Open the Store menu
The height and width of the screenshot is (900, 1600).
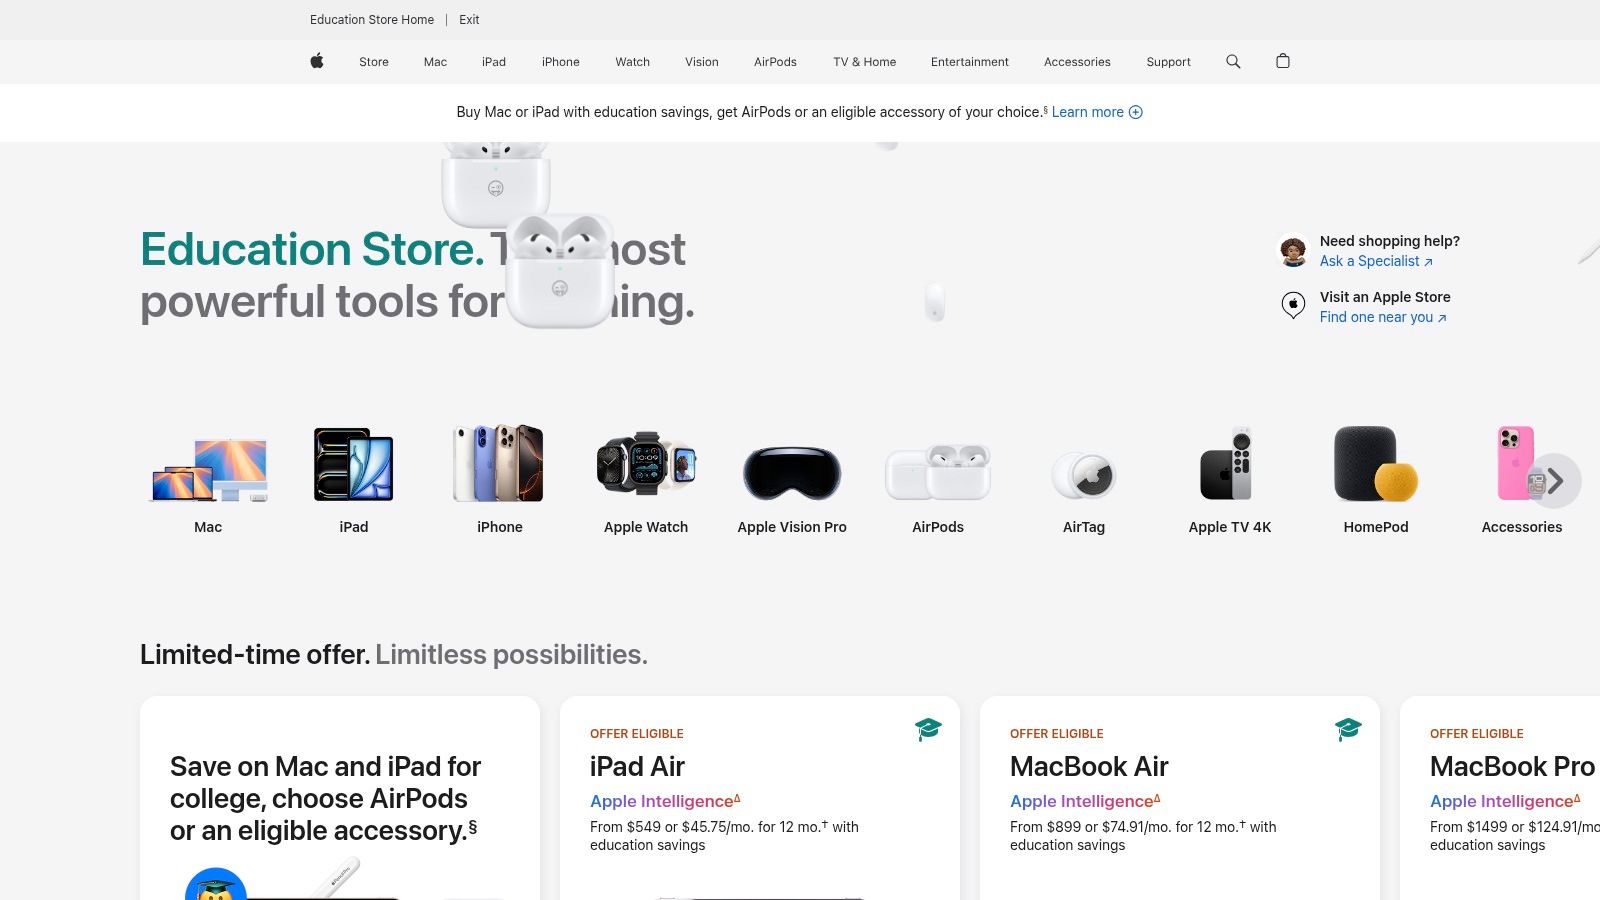coord(374,62)
